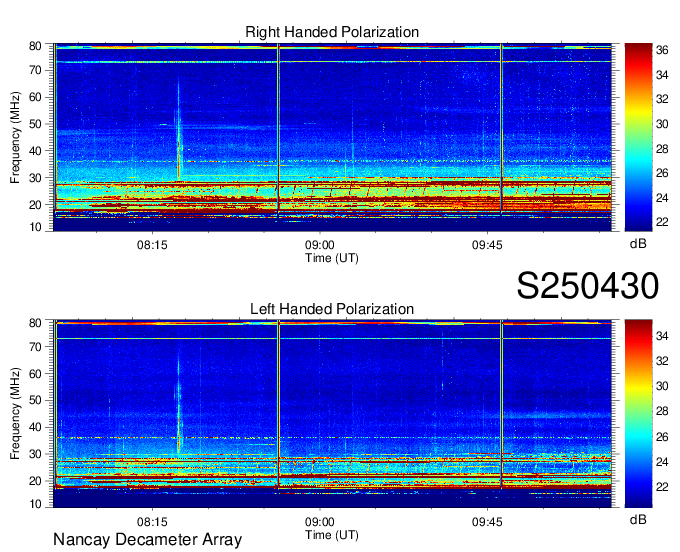Image resolution: width=680 pixels, height=552 pixels.
Task: Select the 08:15 tick under the Left Handed plot
Action: [x=152, y=522]
